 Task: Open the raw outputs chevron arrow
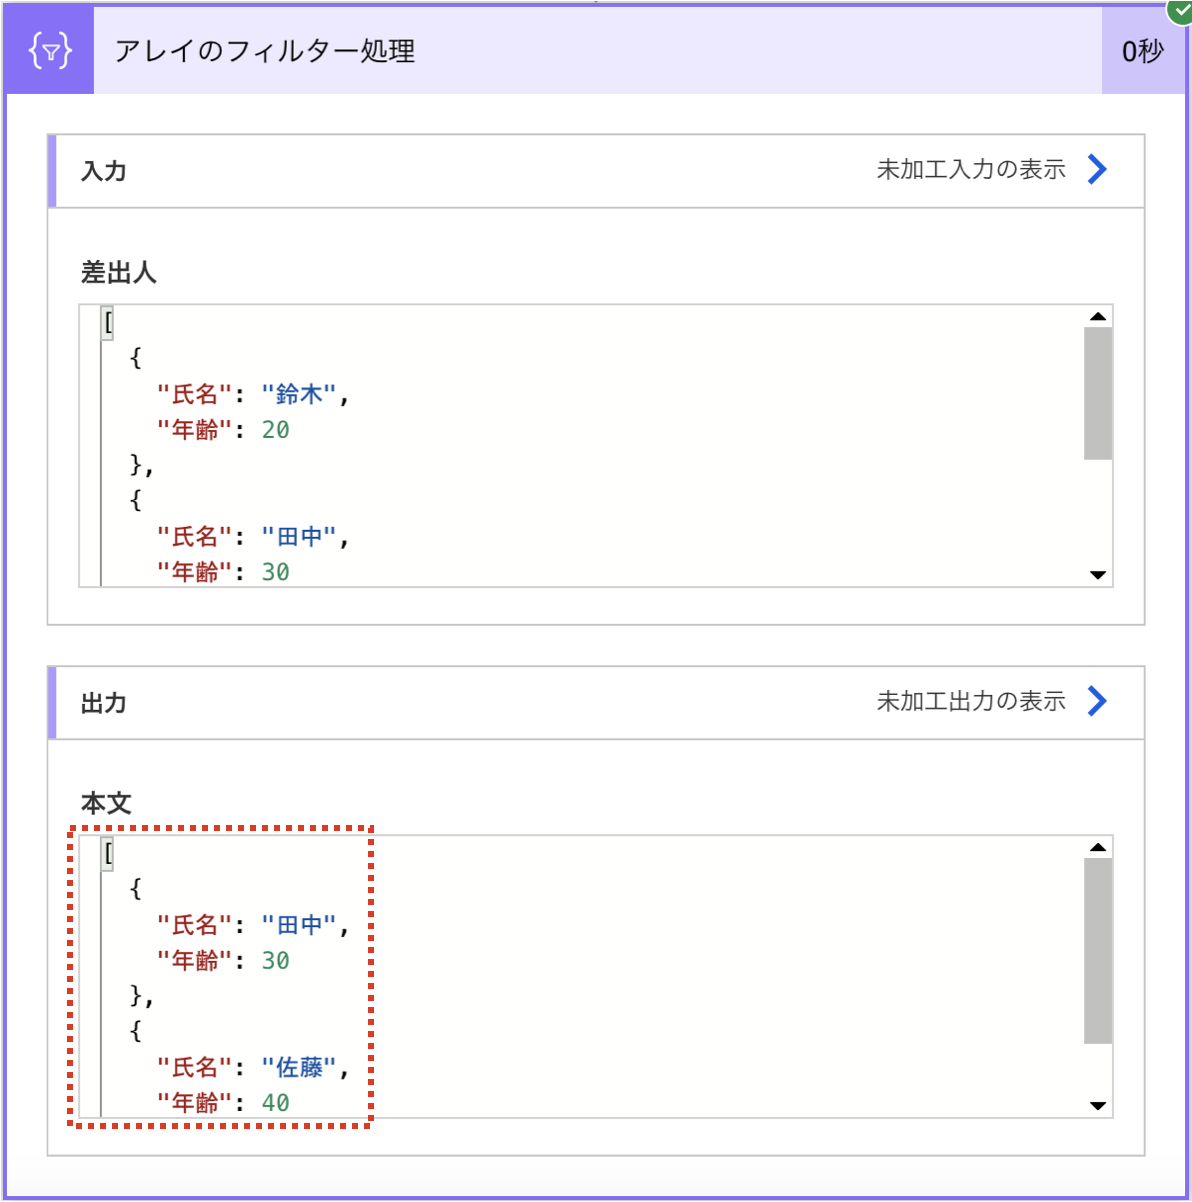click(1097, 701)
